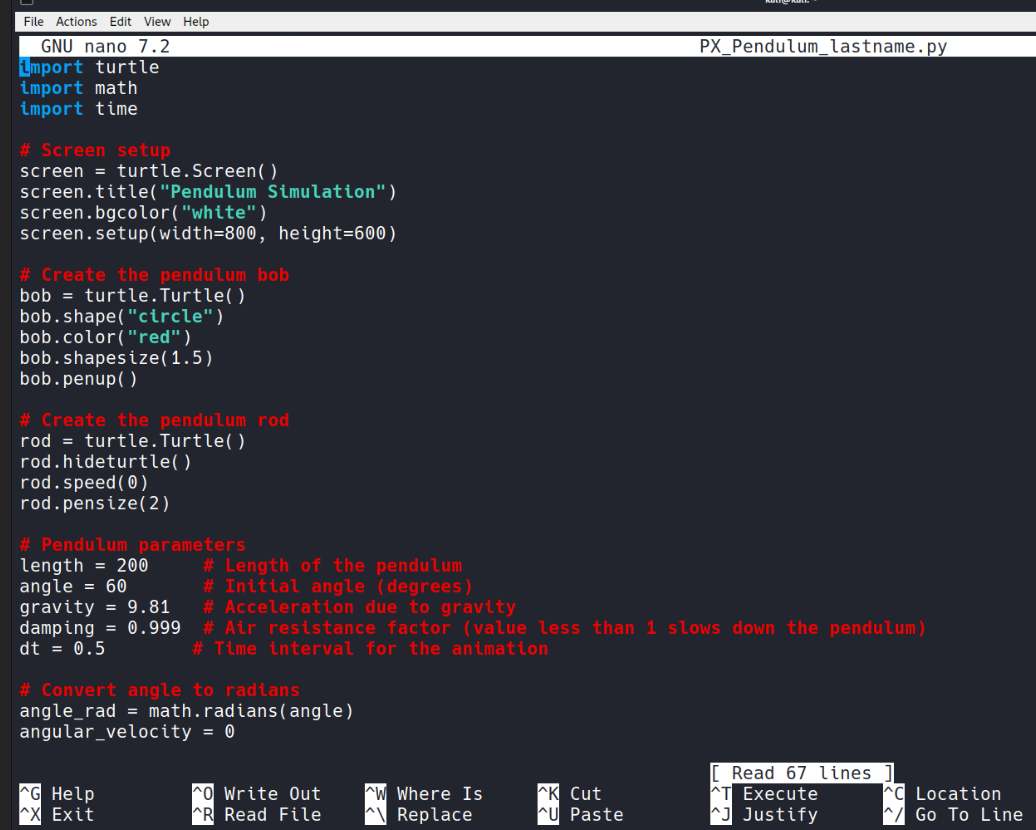Image resolution: width=1036 pixels, height=830 pixels.
Task: Click the ^G Help shortcut
Action: tap(57, 794)
